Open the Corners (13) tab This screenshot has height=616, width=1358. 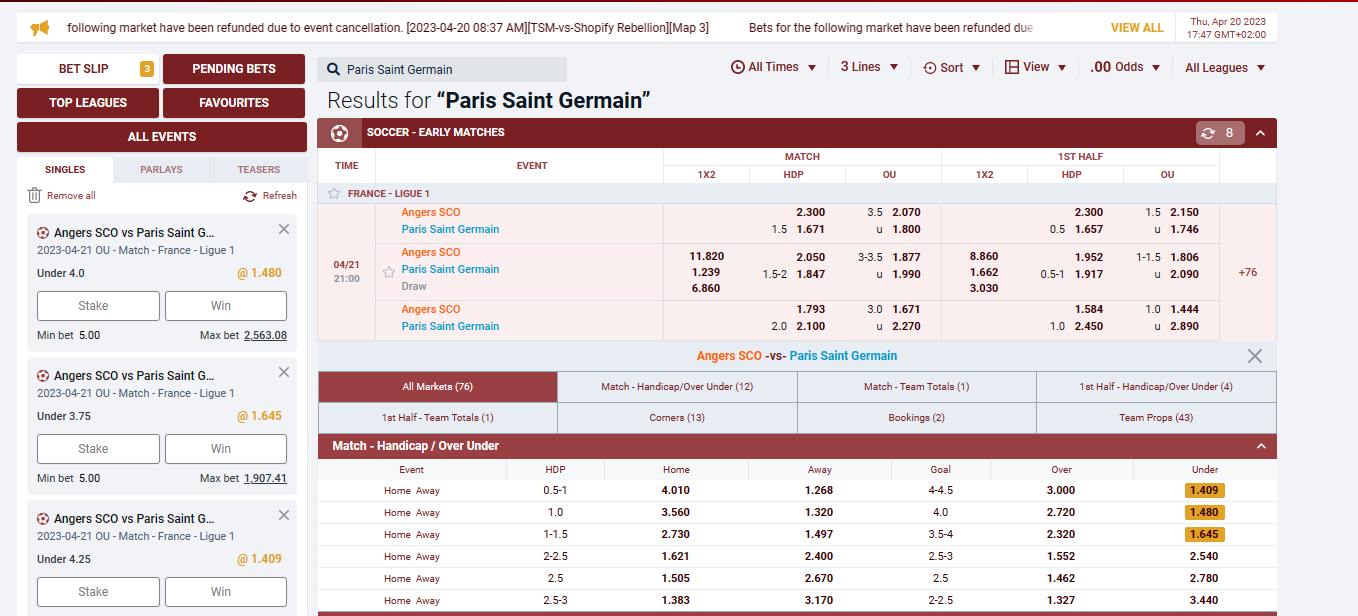pyautogui.click(x=677, y=418)
